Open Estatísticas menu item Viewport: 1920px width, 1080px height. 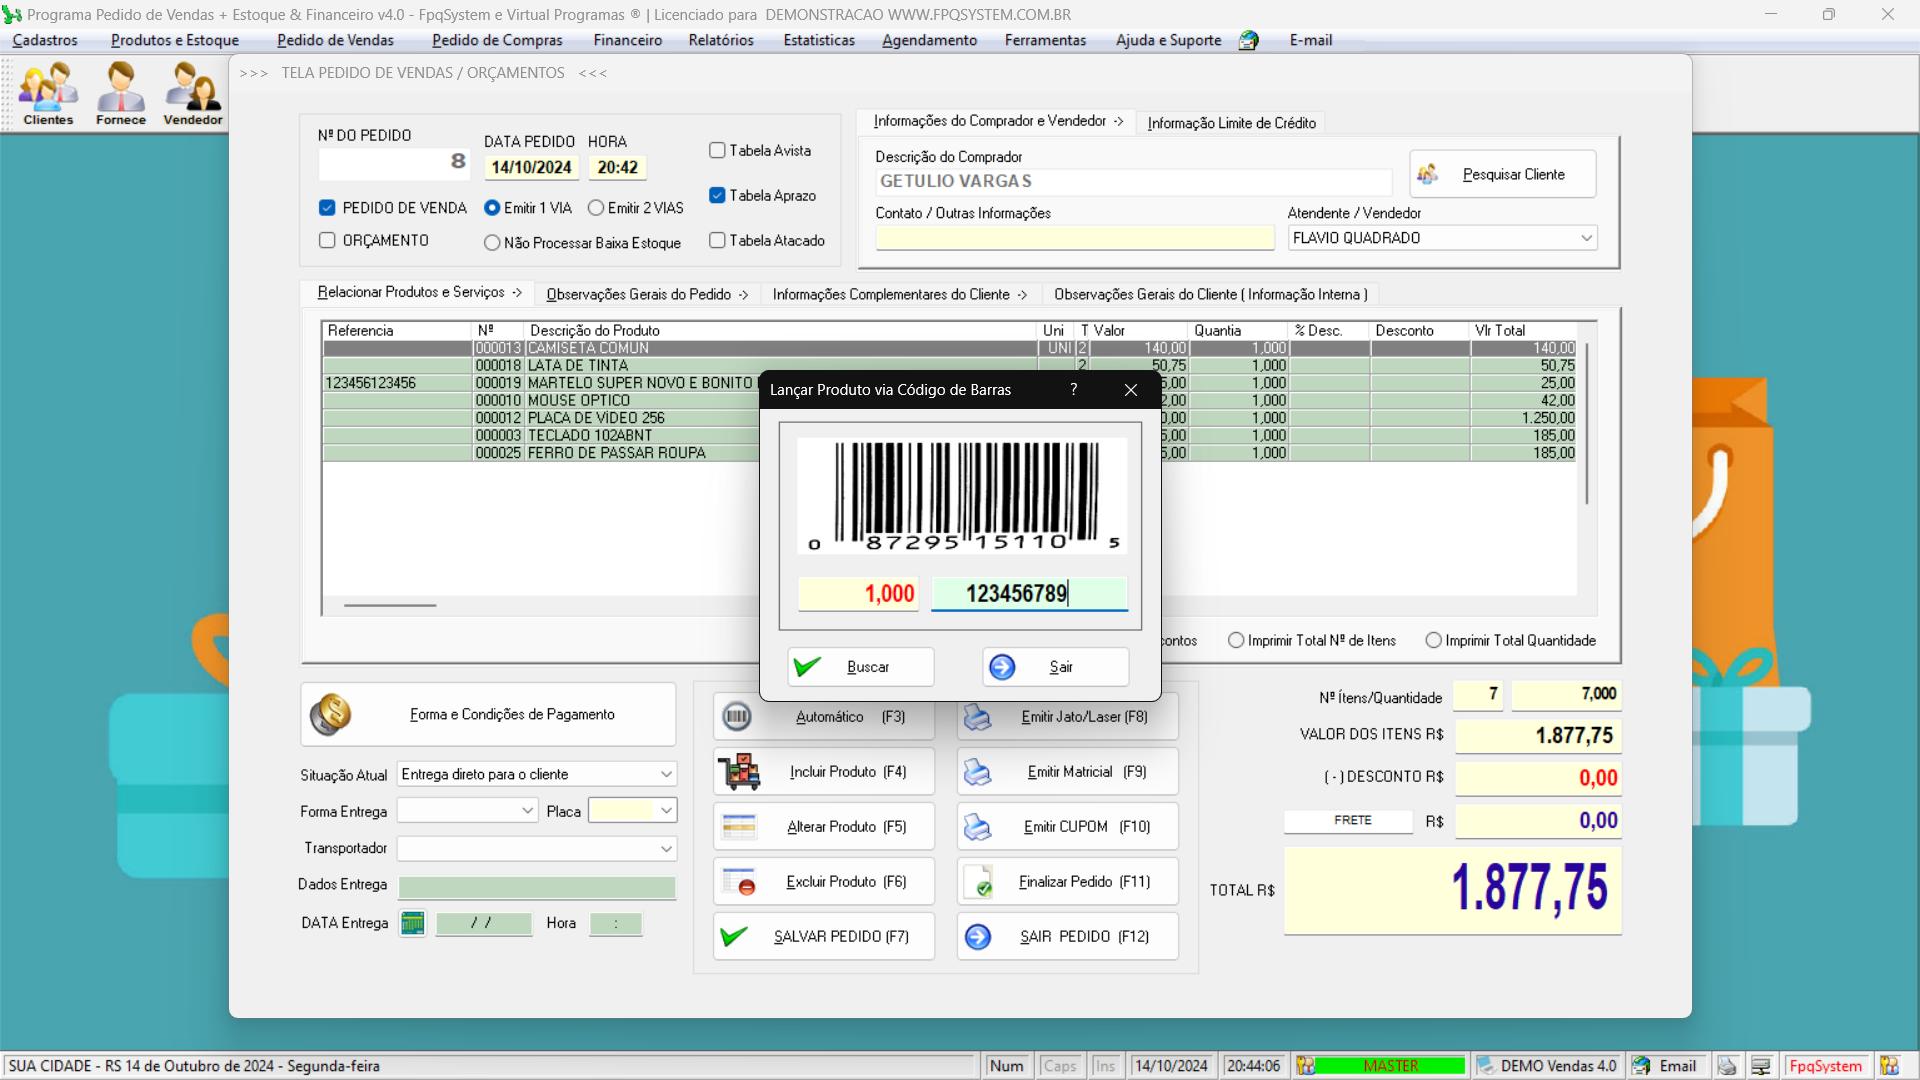(x=818, y=40)
